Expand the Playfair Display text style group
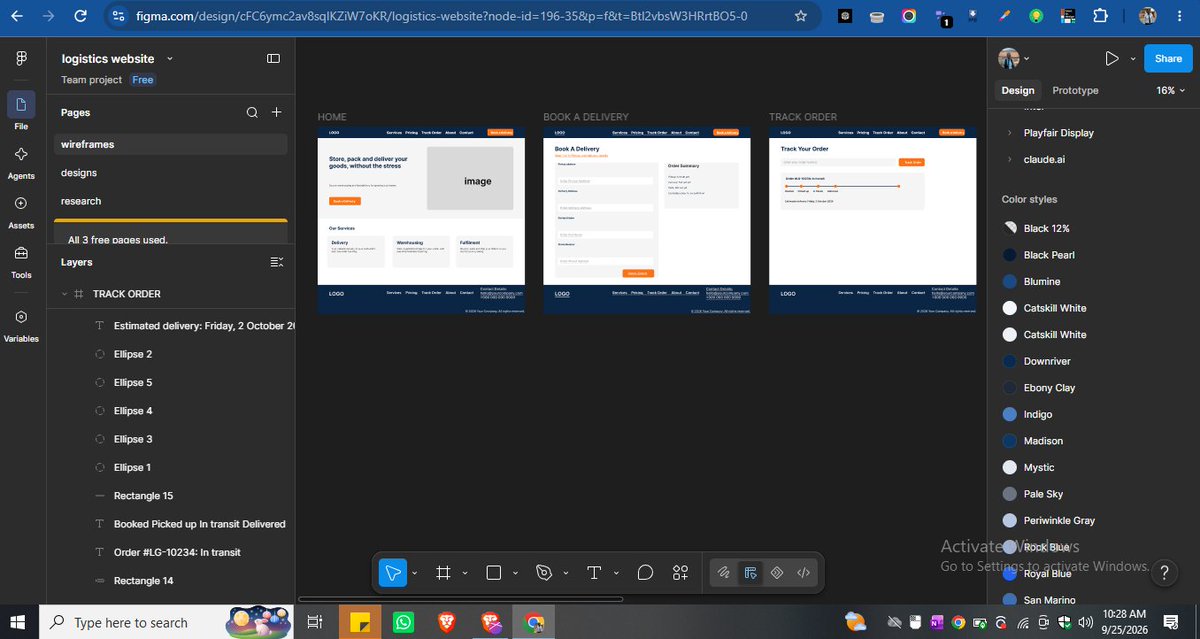This screenshot has height=639, width=1200. (1010, 133)
